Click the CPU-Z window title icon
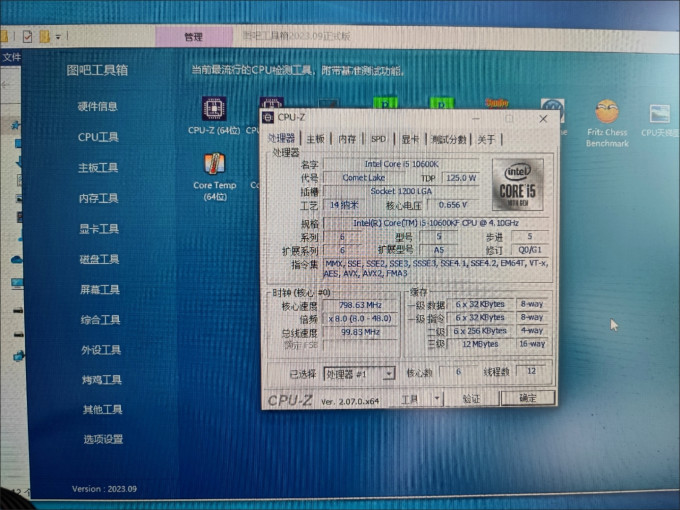Viewport: 680px width, 510px height. (x=268, y=118)
